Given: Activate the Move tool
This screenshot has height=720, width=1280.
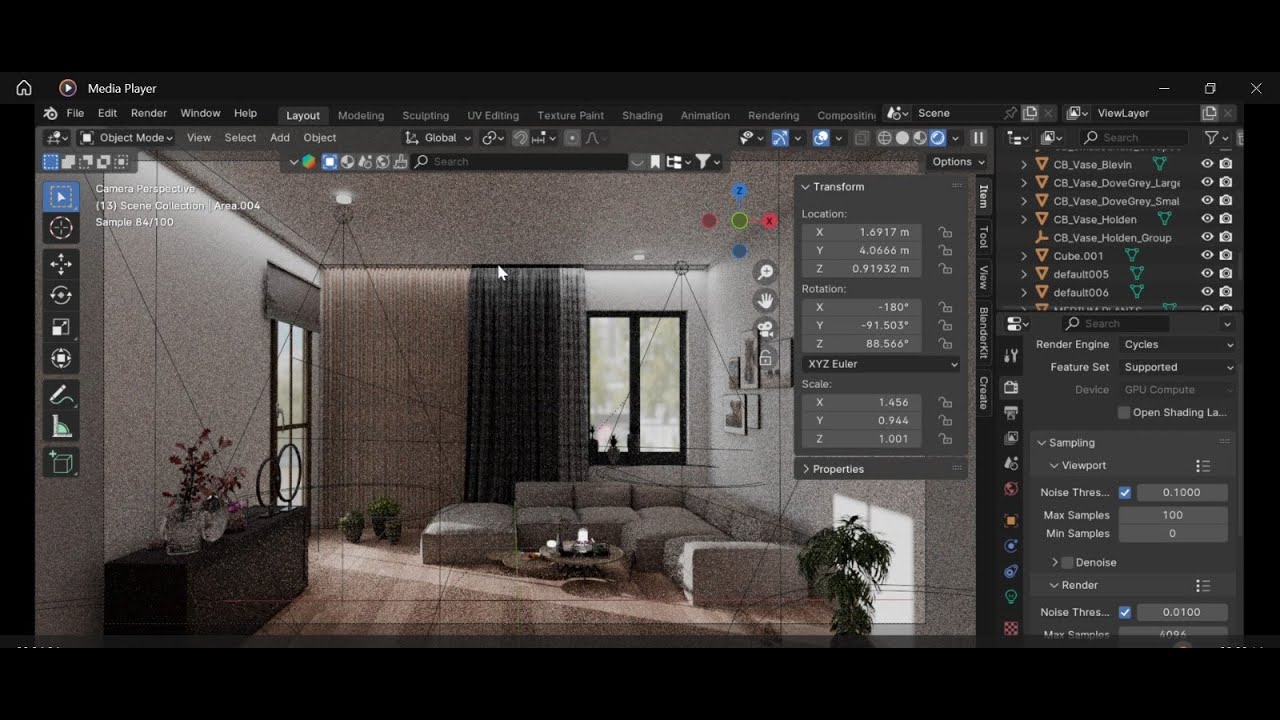Looking at the screenshot, I should (x=61, y=264).
